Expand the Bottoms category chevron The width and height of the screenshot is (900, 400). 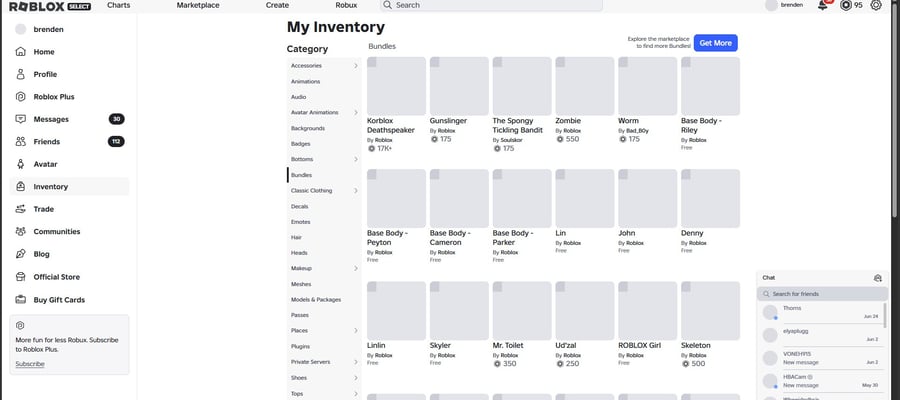(356, 159)
